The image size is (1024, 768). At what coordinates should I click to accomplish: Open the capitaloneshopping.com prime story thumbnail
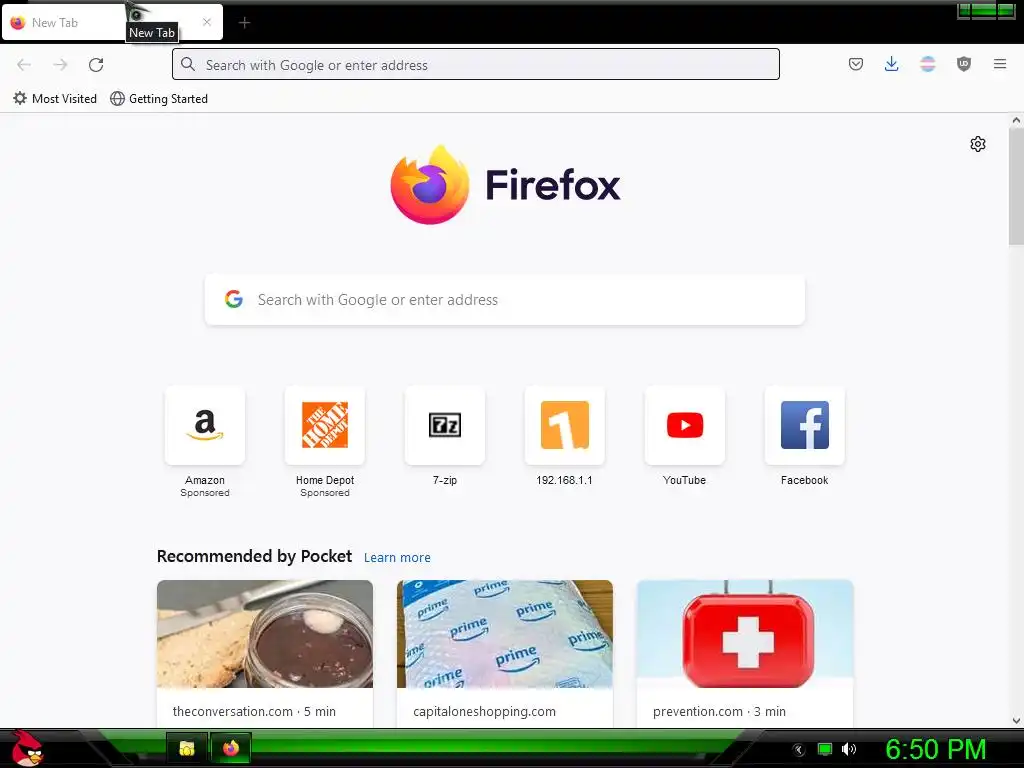point(505,633)
